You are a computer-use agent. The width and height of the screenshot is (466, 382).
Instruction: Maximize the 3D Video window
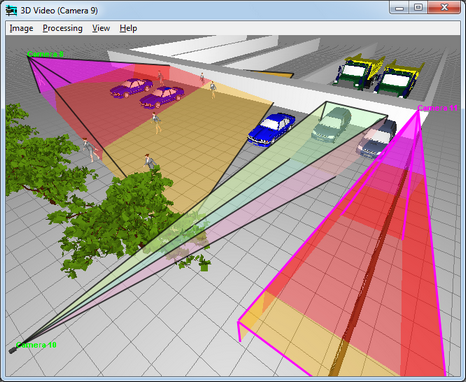(x=419, y=7)
